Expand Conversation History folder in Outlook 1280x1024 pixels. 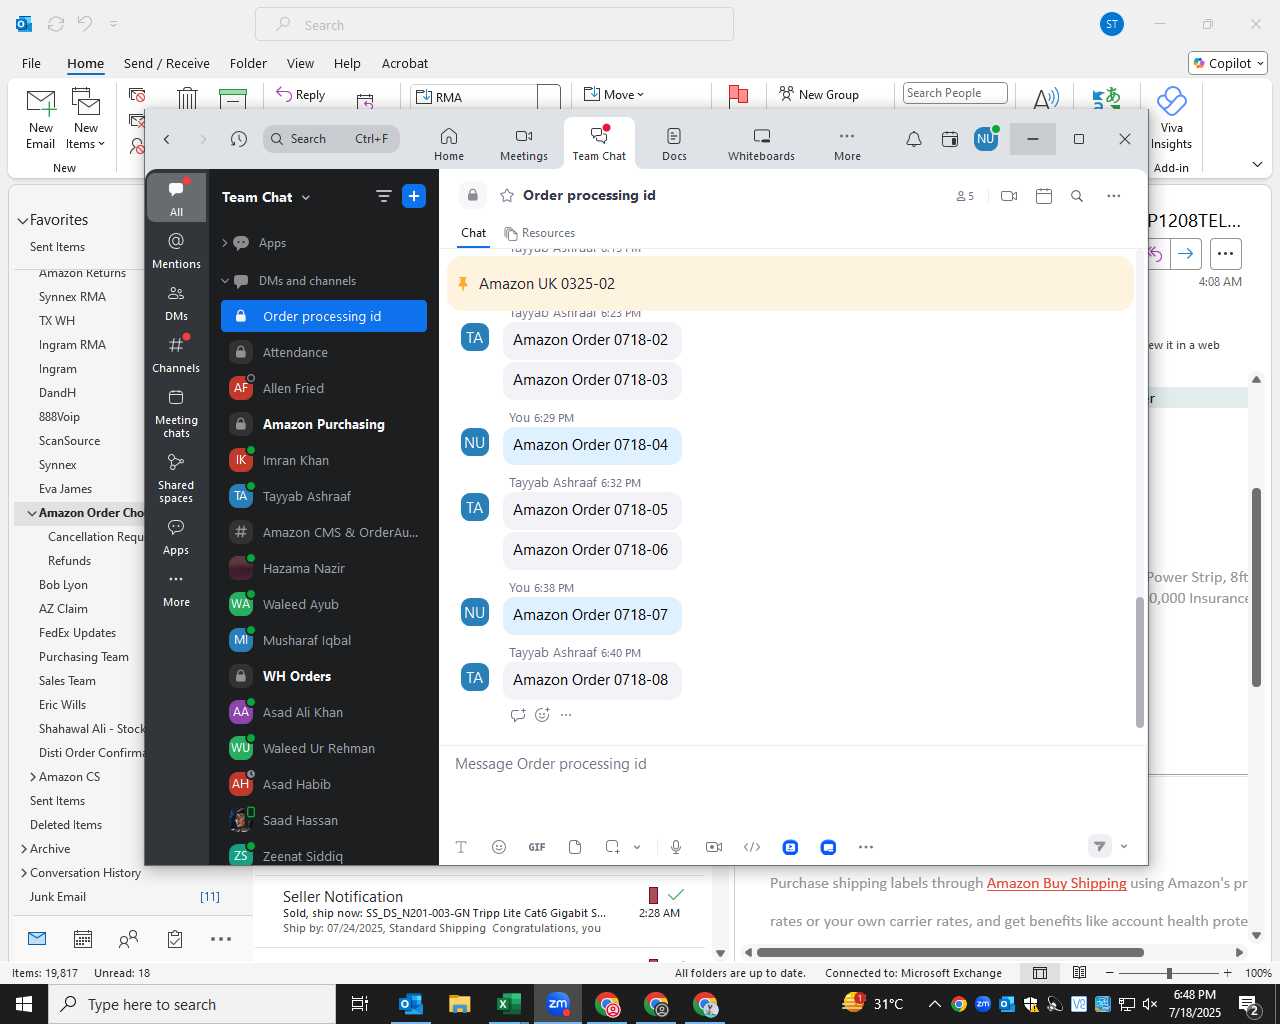[x=24, y=873]
